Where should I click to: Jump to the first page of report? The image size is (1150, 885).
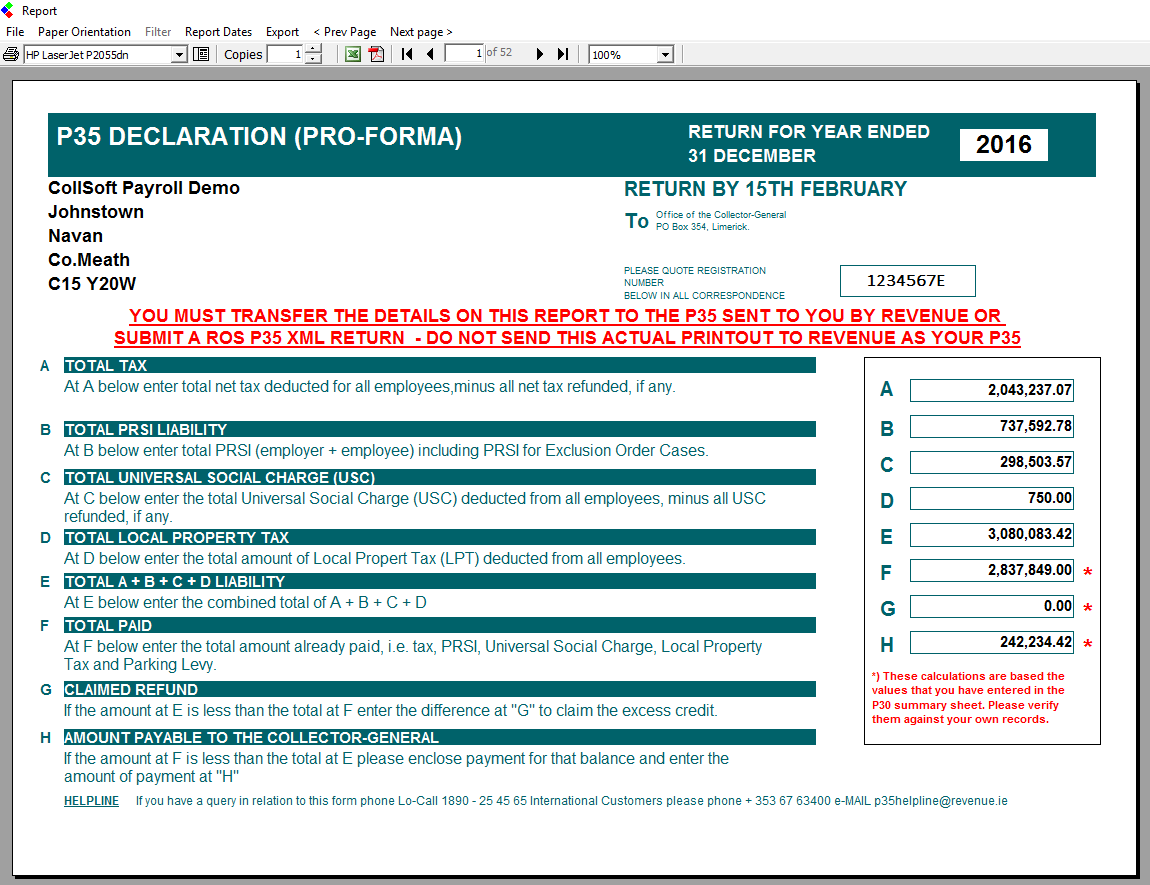(x=407, y=54)
